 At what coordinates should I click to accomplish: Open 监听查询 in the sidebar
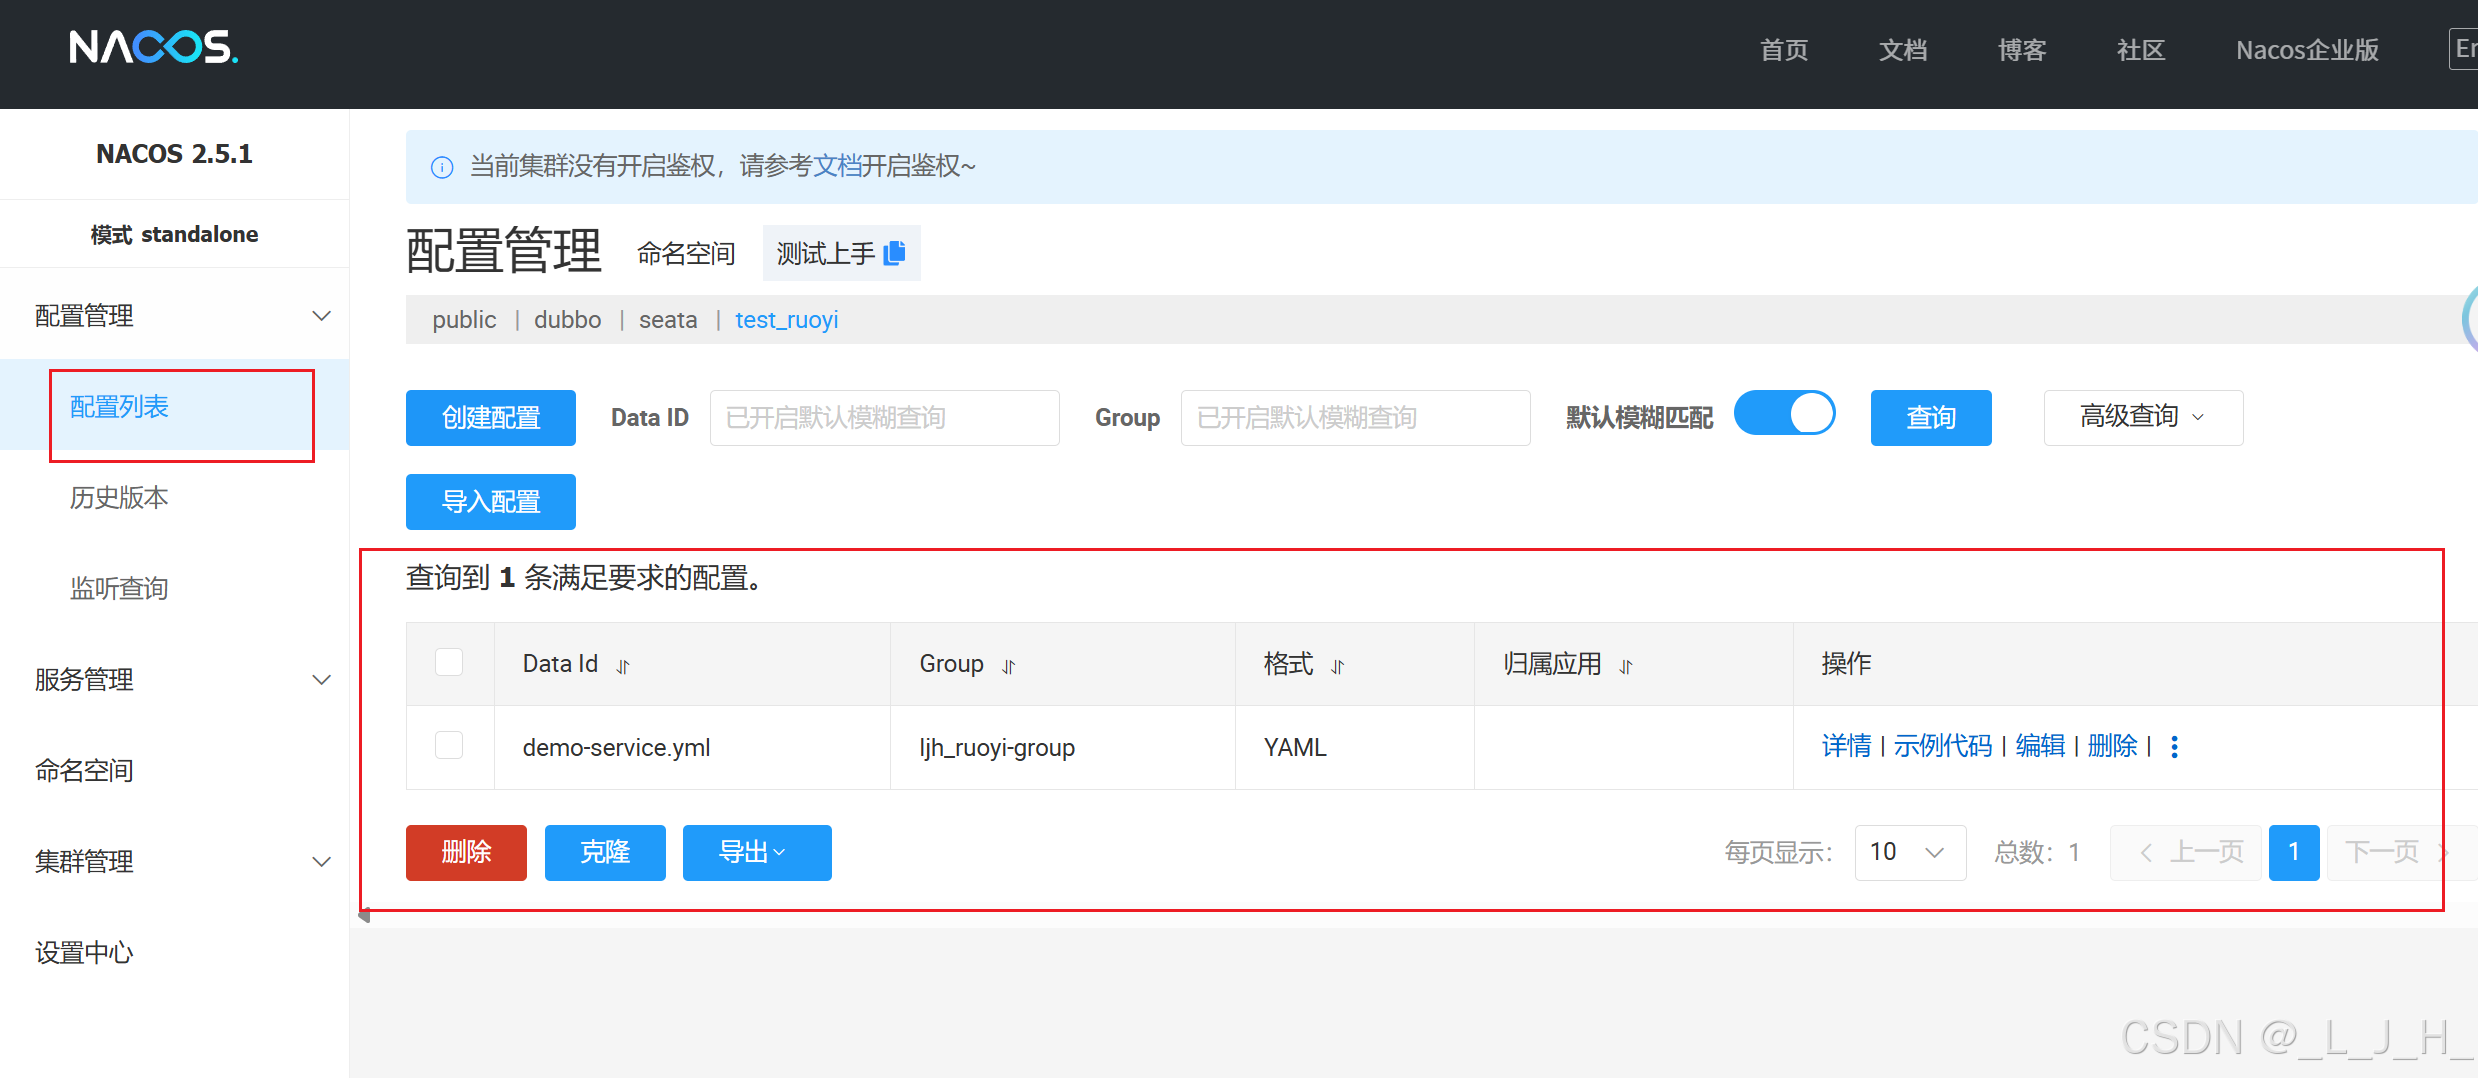[x=119, y=589]
